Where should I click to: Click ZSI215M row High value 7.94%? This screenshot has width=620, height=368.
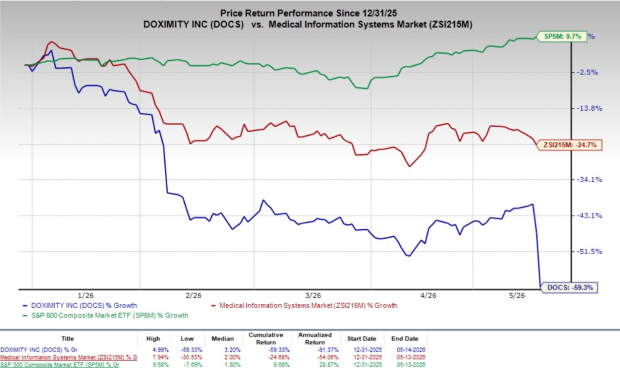tap(162, 357)
